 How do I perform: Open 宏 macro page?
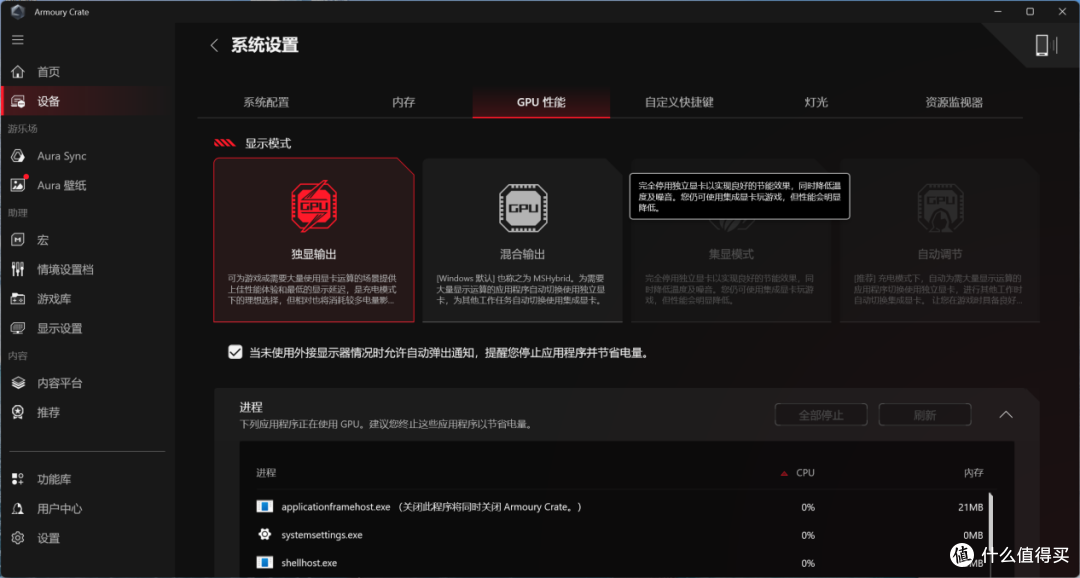click(43, 240)
